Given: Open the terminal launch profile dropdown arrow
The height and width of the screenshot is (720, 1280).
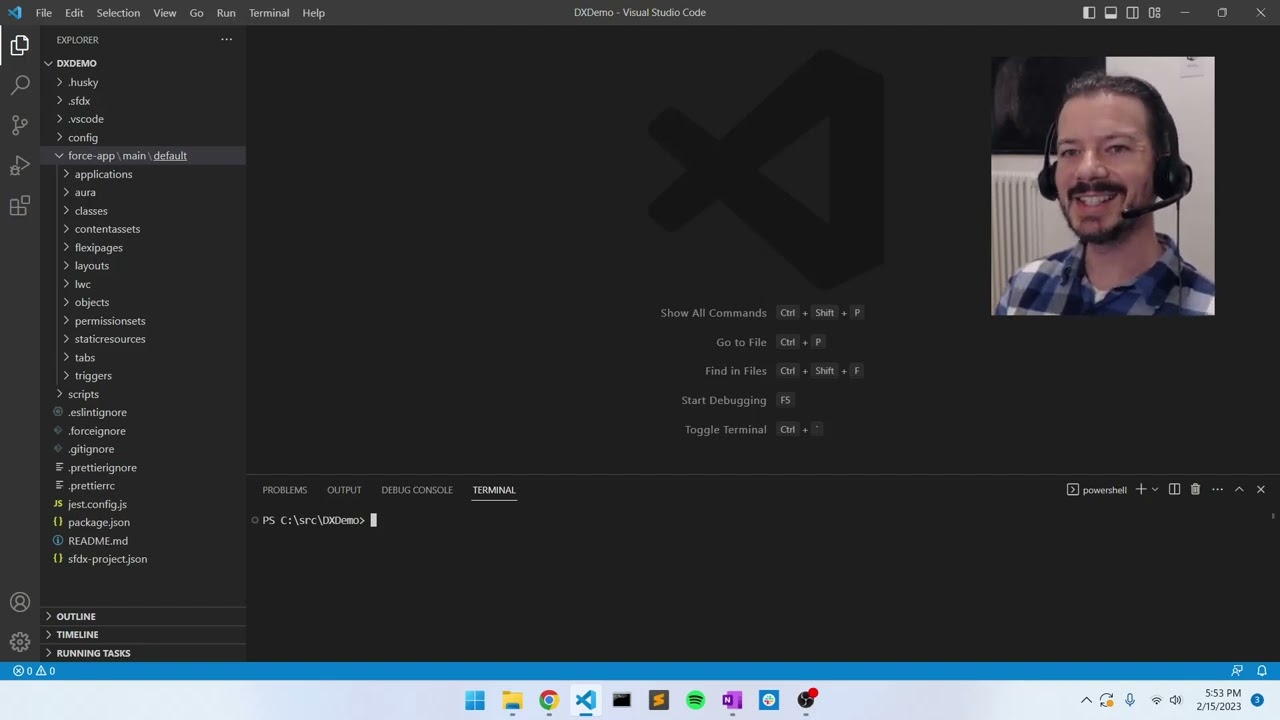Looking at the screenshot, I should coord(1155,489).
